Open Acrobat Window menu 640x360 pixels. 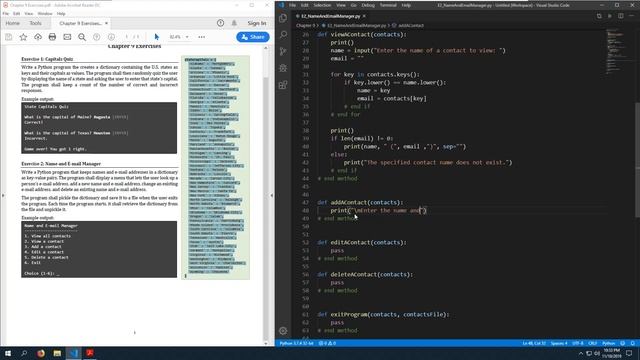(x=45, y=13)
